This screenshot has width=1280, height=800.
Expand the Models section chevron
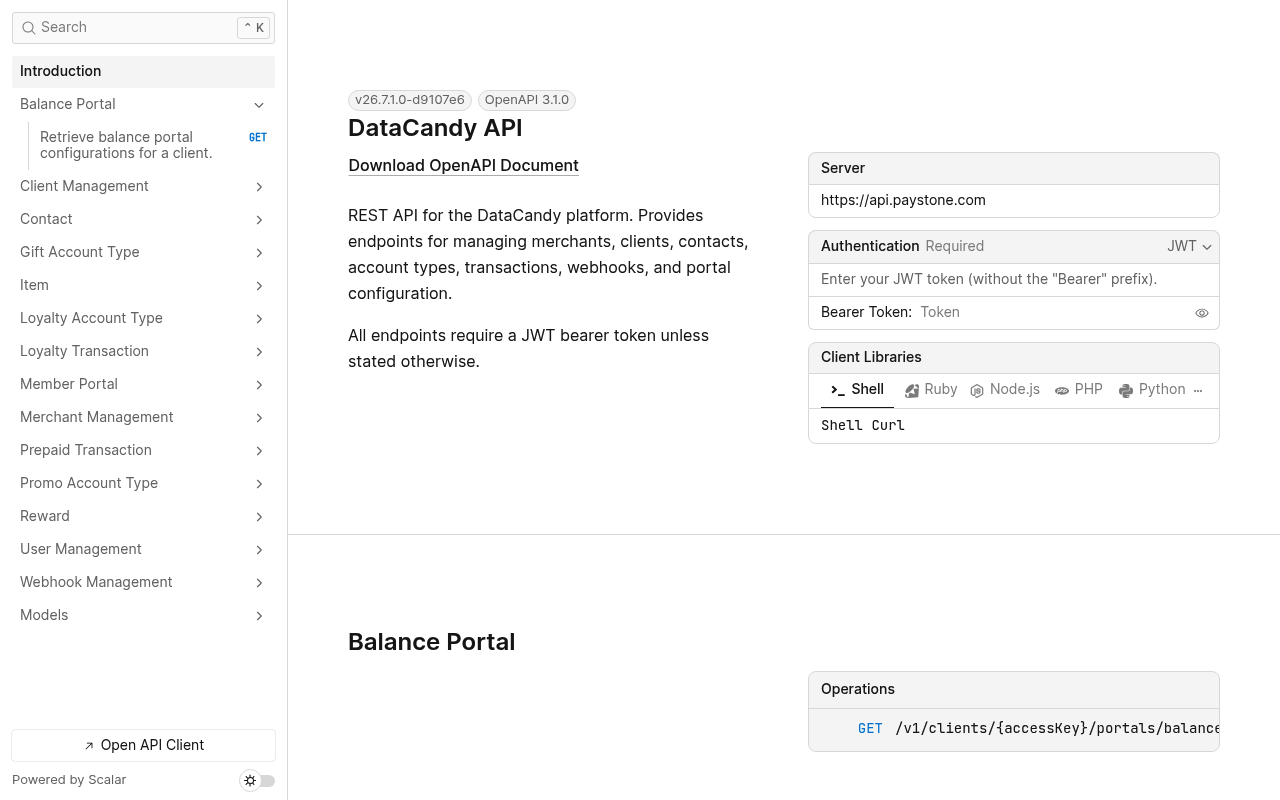tap(259, 616)
